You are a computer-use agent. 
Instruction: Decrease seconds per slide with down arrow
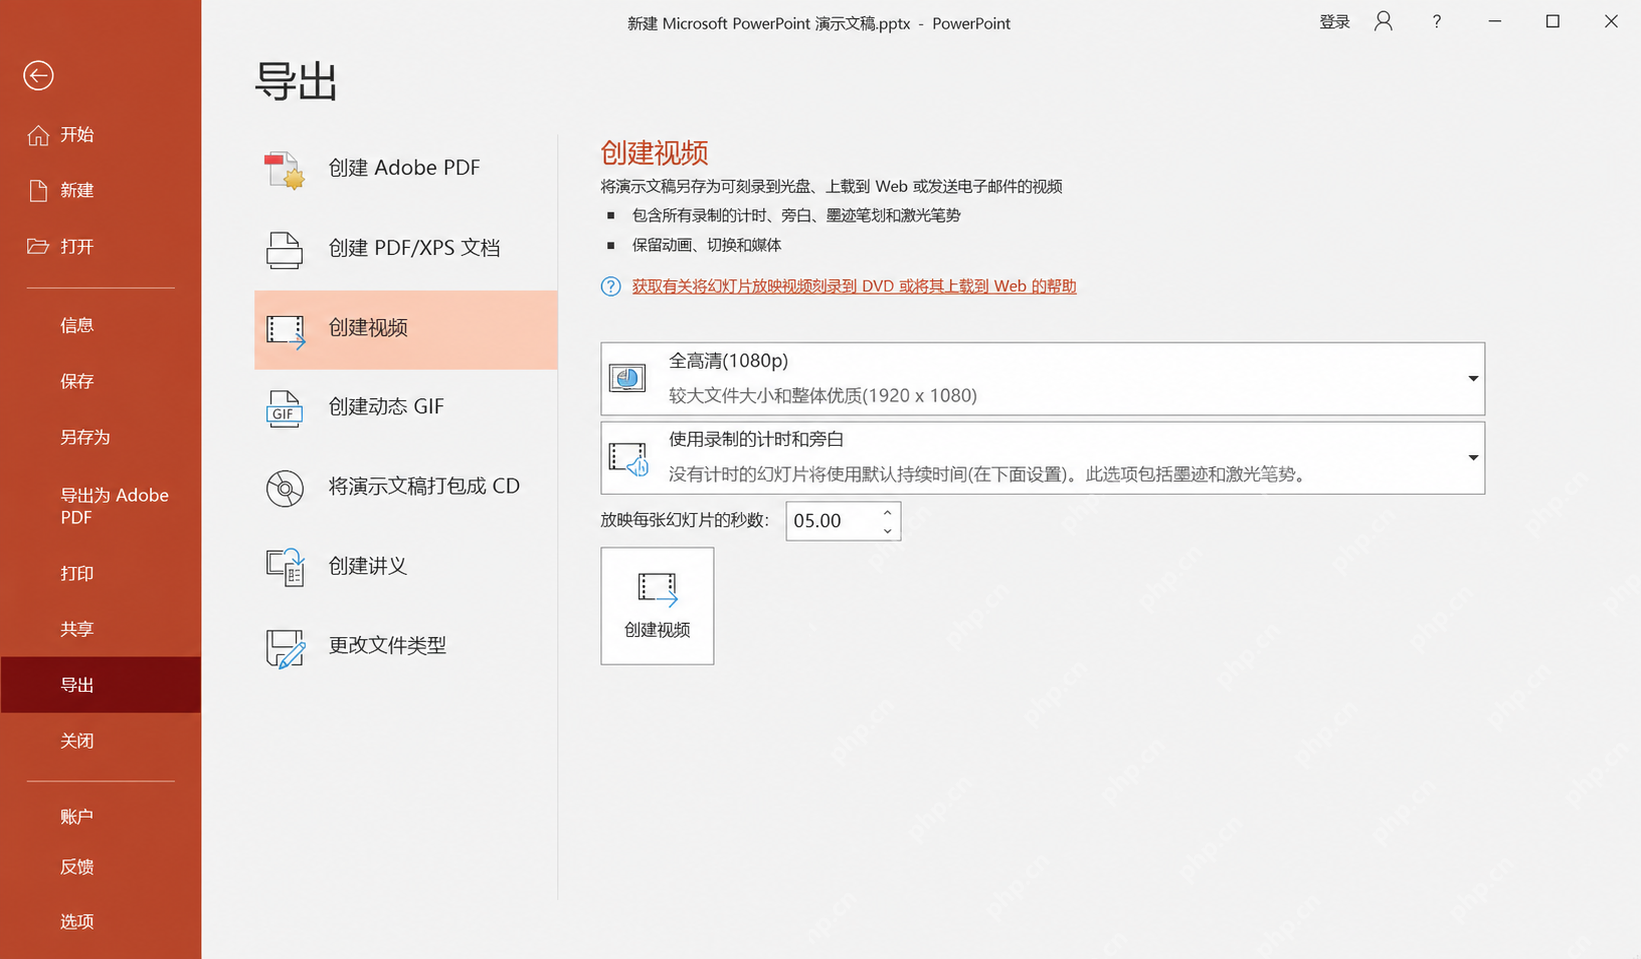coord(887,531)
